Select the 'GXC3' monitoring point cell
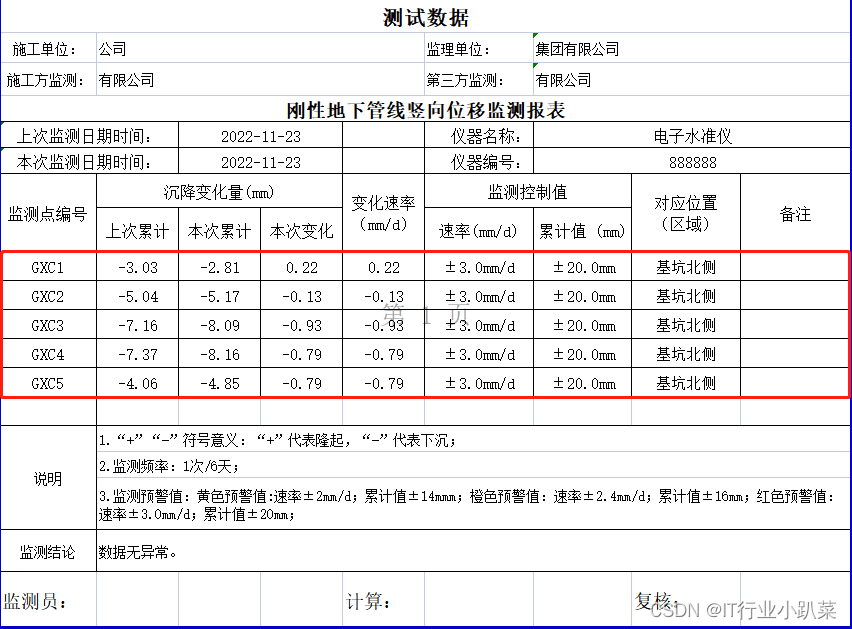The height and width of the screenshot is (629, 852). pos(48,325)
